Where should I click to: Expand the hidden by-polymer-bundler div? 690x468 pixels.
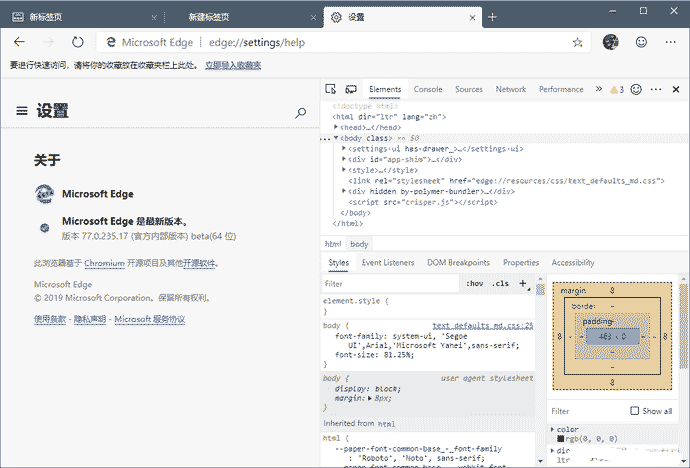click(344, 191)
